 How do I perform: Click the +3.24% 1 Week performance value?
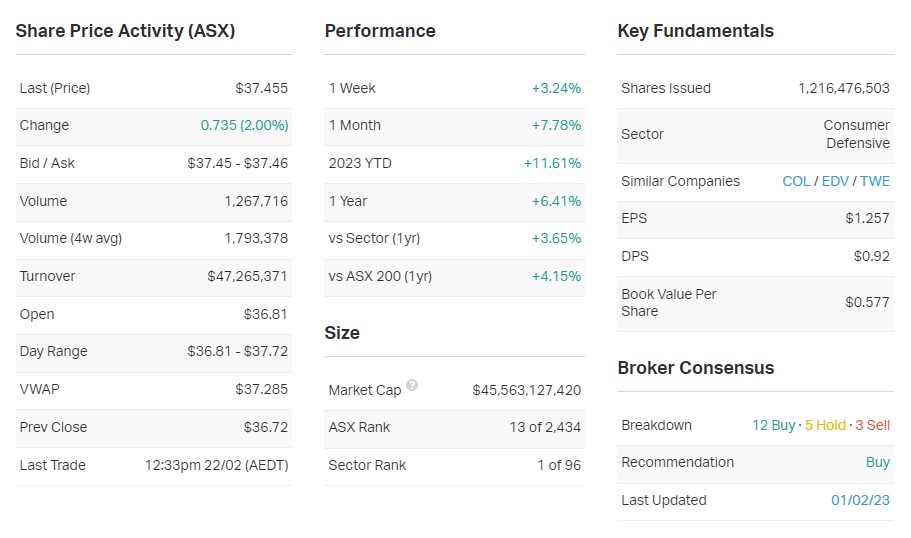(x=556, y=88)
